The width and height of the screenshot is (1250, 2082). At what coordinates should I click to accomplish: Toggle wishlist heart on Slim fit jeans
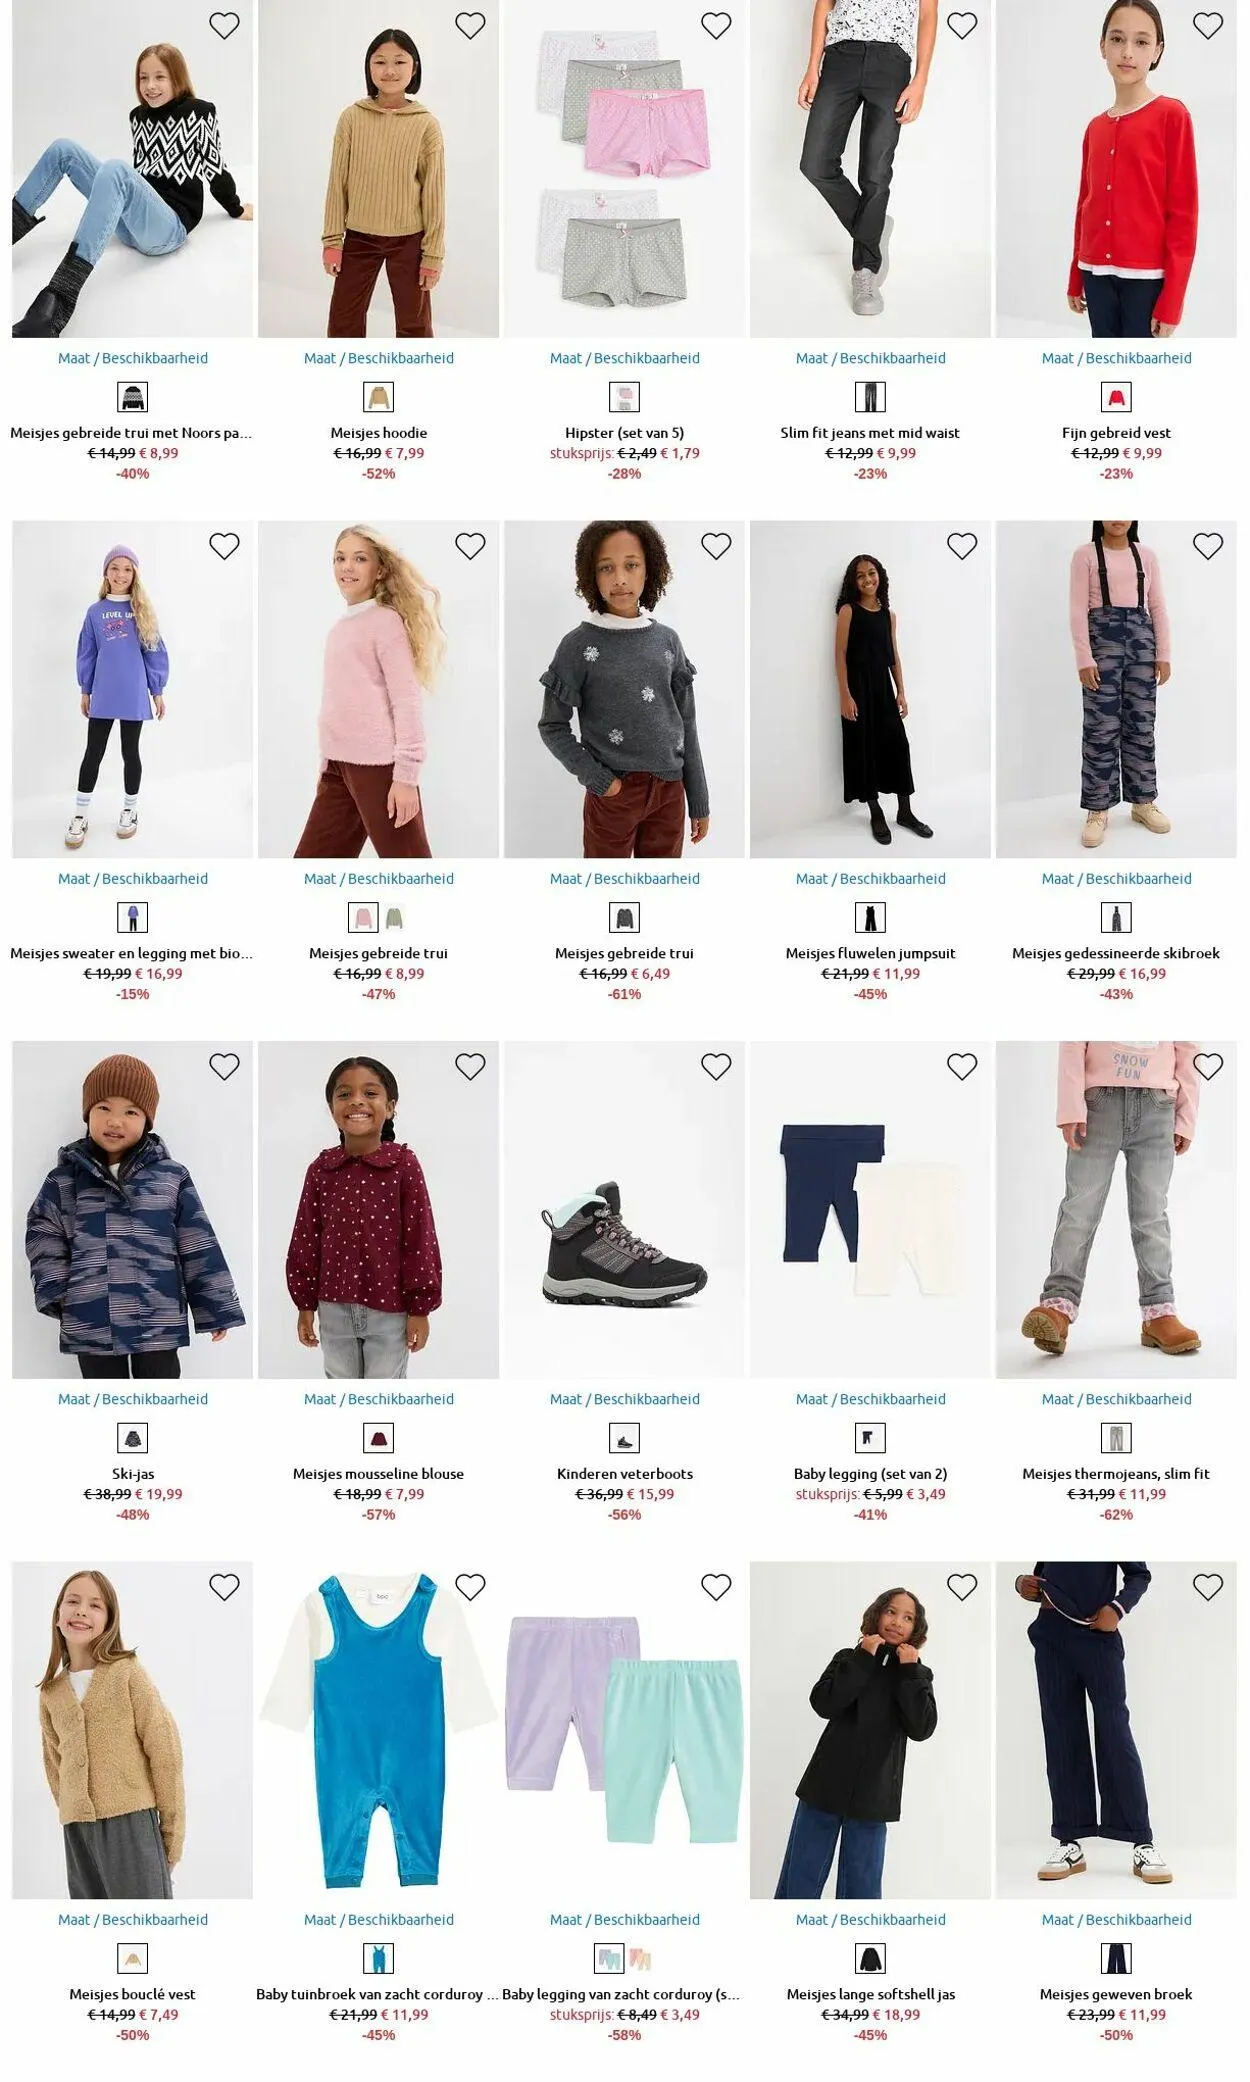click(962, 26)
